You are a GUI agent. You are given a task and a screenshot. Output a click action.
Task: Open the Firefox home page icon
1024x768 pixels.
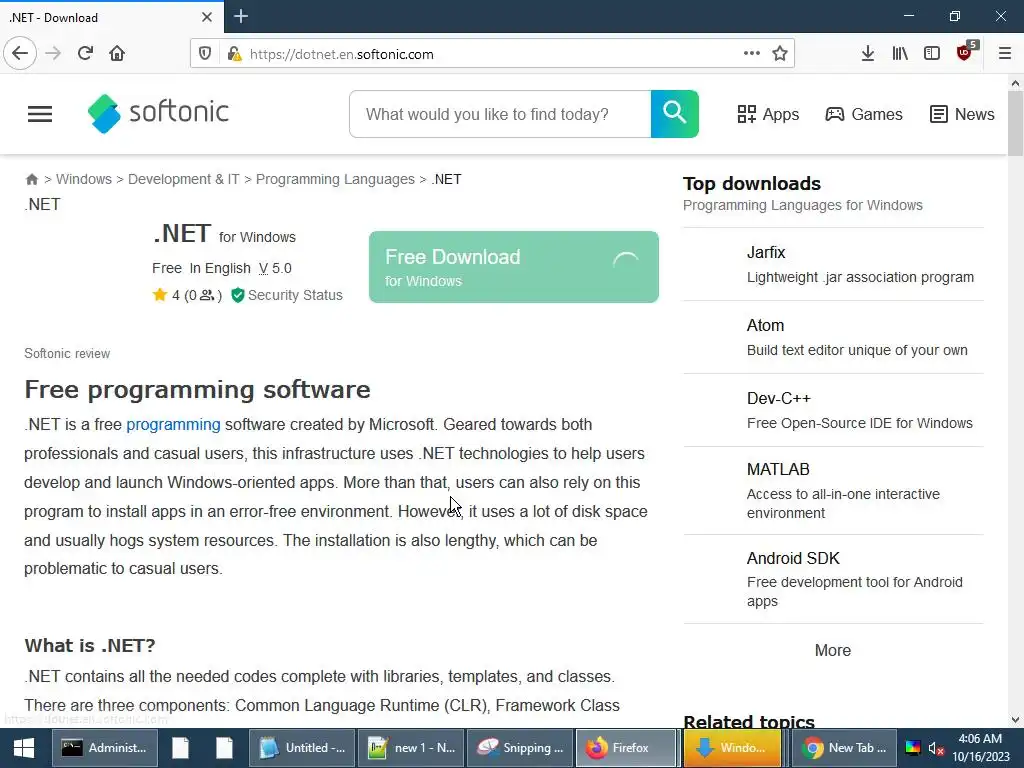pyautogui.click(x=117, y=53)
